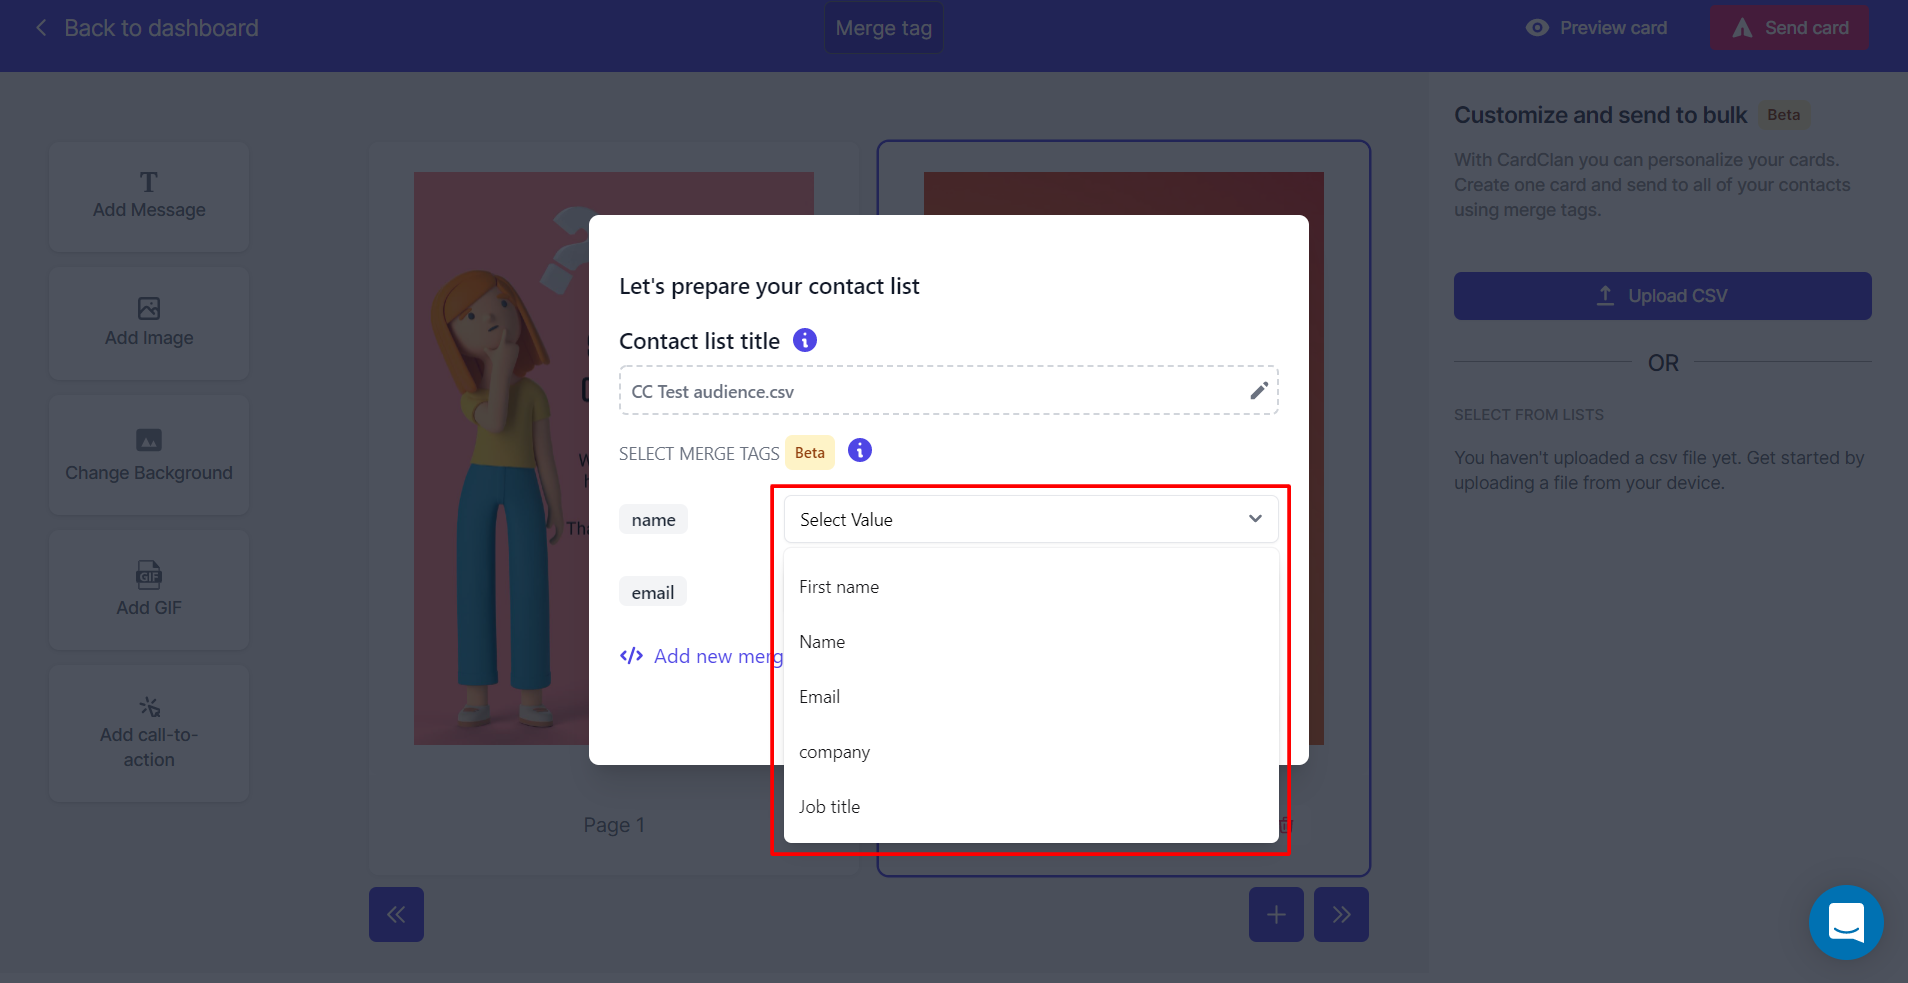Click the Page 1 label
Image resolution: width=1908 pixels, height=983 pixels.
pos(614,825)
